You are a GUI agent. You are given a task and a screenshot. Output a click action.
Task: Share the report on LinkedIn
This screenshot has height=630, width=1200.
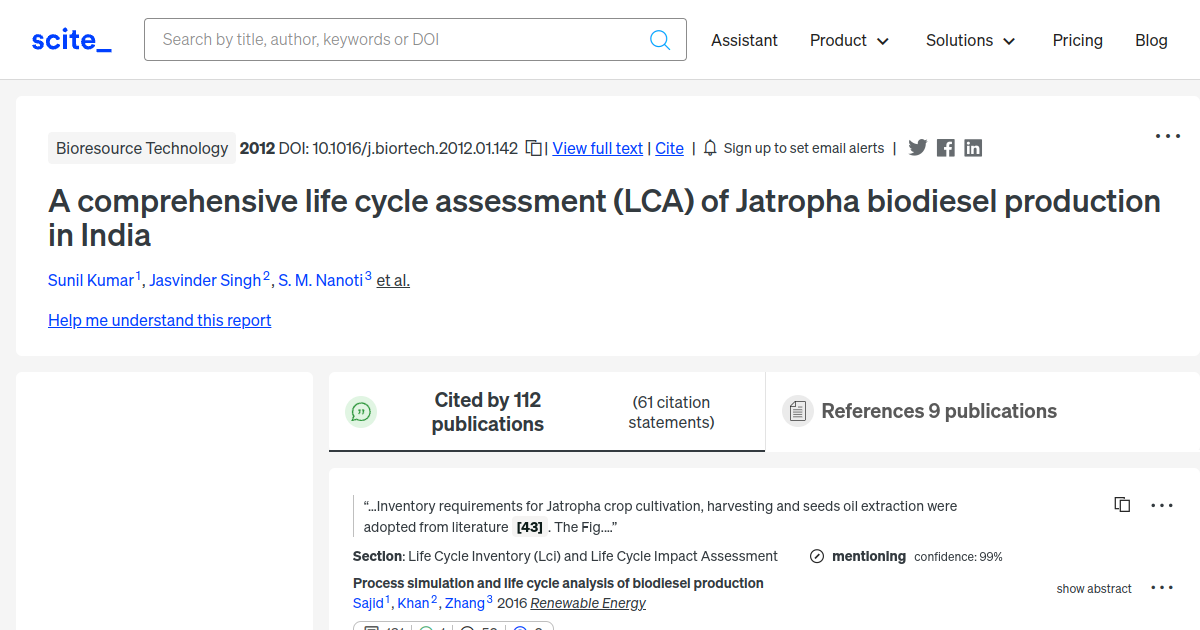[972, 147]
